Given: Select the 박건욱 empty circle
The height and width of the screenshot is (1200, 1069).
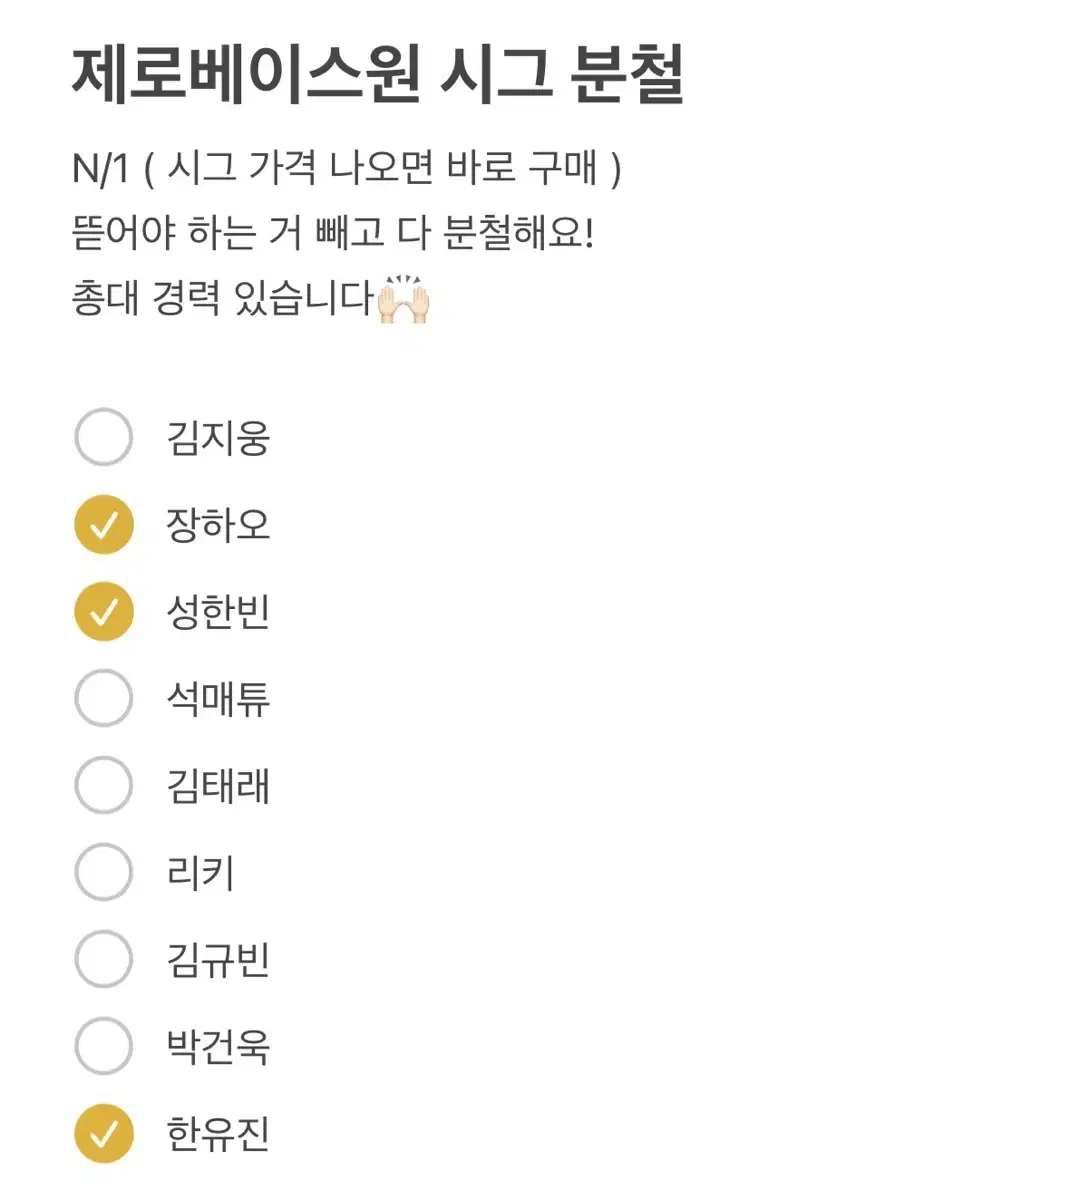Looking at the screenshot, I should tap(103, 1046).
